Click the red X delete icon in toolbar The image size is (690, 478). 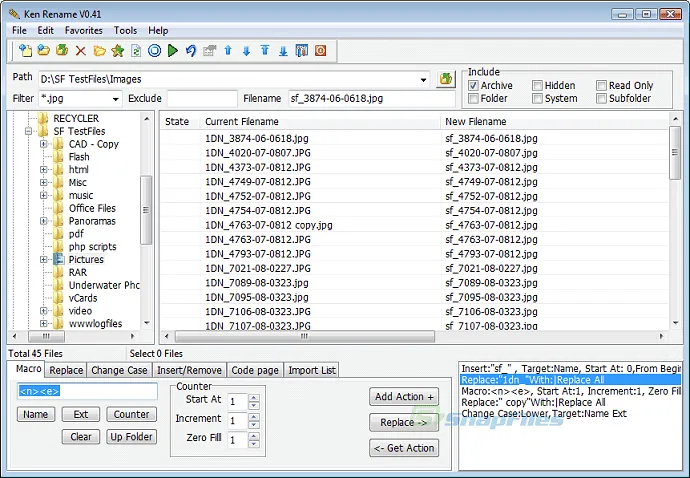[81, 50]
